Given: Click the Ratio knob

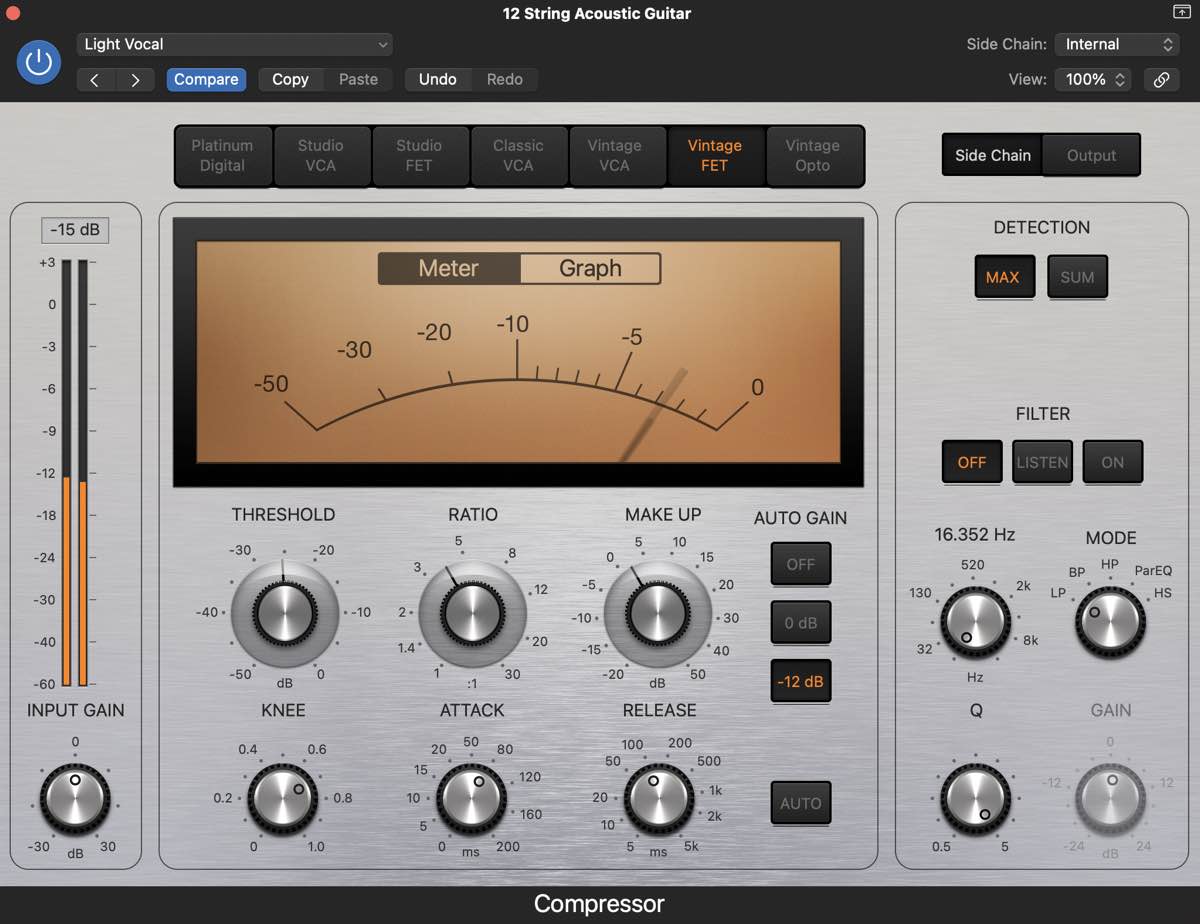Looking at the screenshot, I should 472,613.
